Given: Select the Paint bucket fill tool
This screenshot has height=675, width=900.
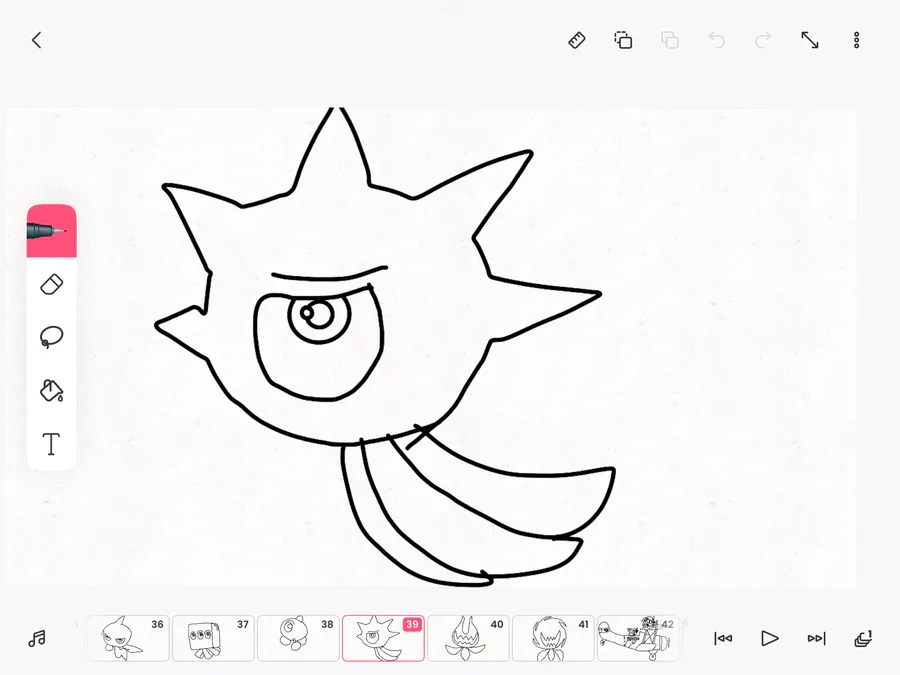Looking at the screenshot, I should pyautogui.click(x=52, y=390).
